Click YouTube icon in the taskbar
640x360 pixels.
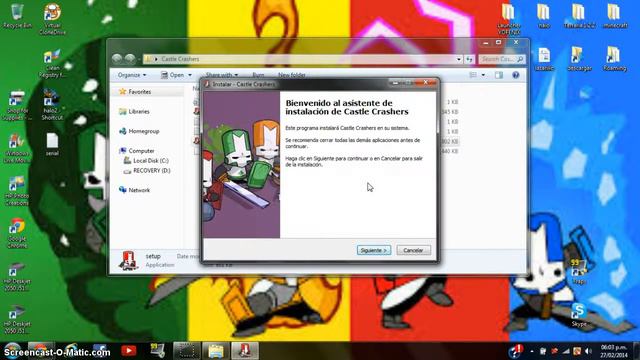click(x=129, y=351)
